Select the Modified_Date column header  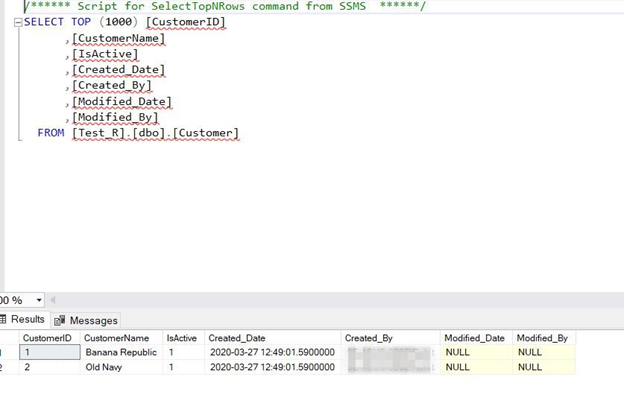[475, 338]
